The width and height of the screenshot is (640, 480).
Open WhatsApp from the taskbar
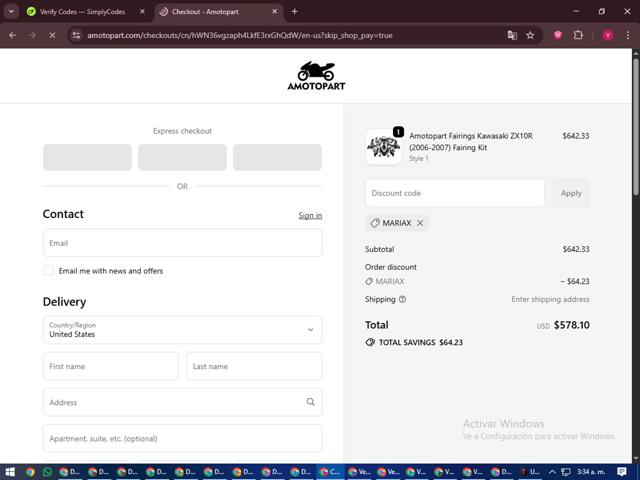(x=47, y=472)
